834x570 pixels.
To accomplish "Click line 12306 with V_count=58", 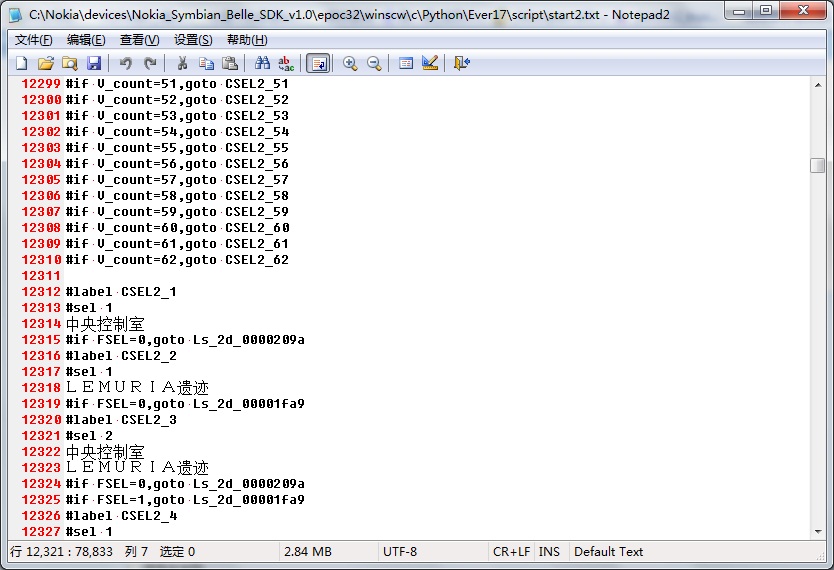I will (x=177, y=196).
